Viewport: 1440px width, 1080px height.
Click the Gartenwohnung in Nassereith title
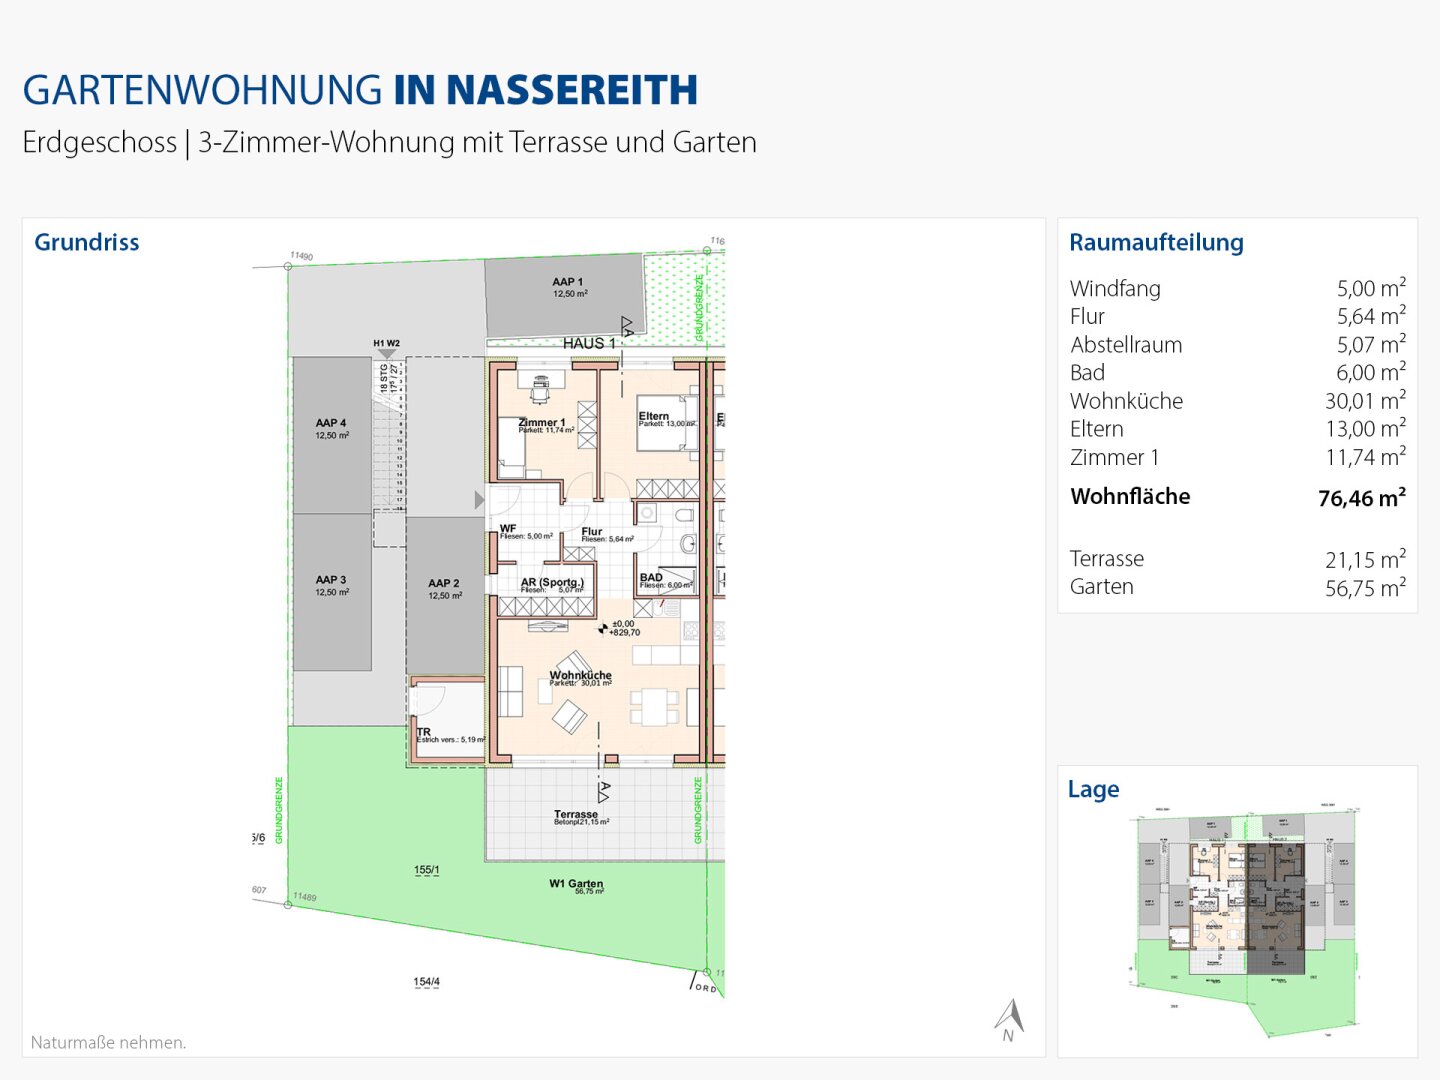point(360,90)
